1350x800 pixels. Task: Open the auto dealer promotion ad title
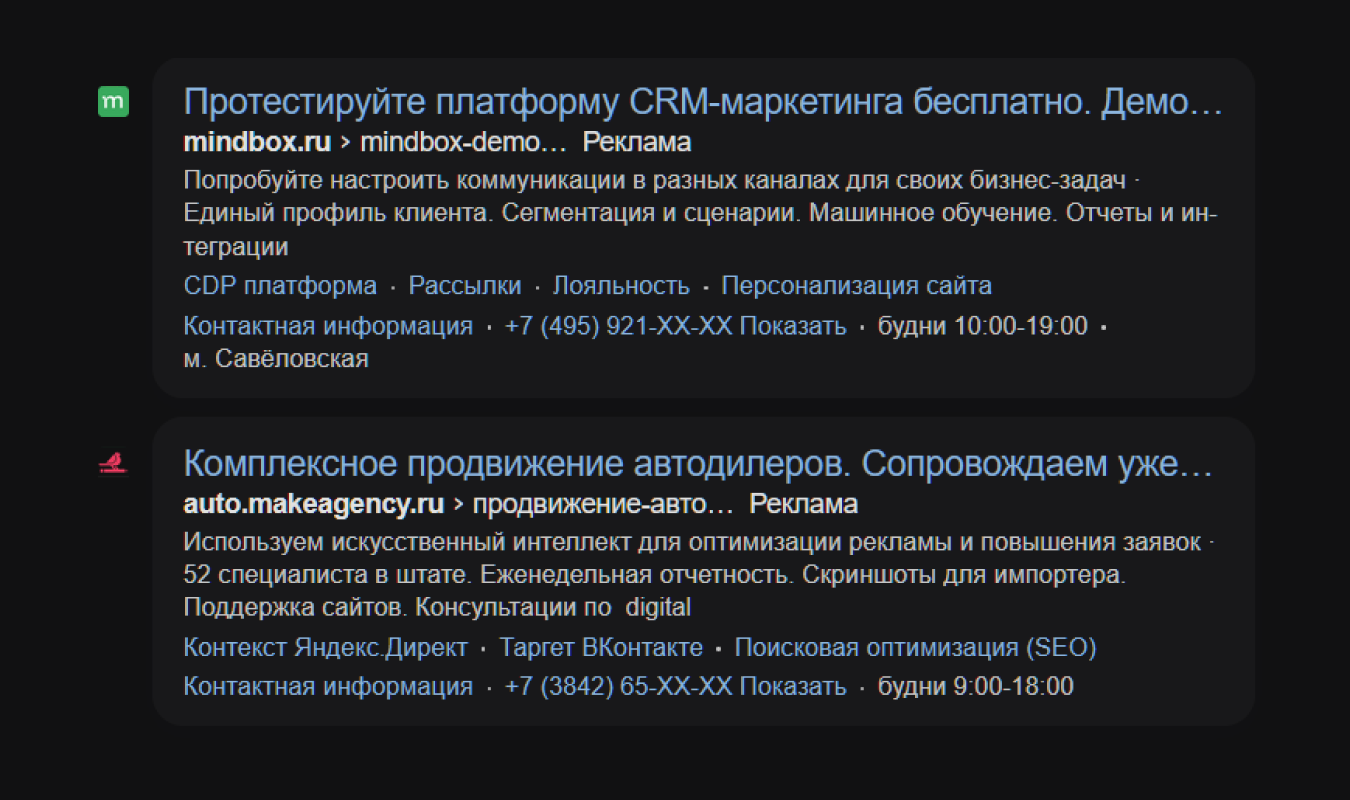point(698,464)
